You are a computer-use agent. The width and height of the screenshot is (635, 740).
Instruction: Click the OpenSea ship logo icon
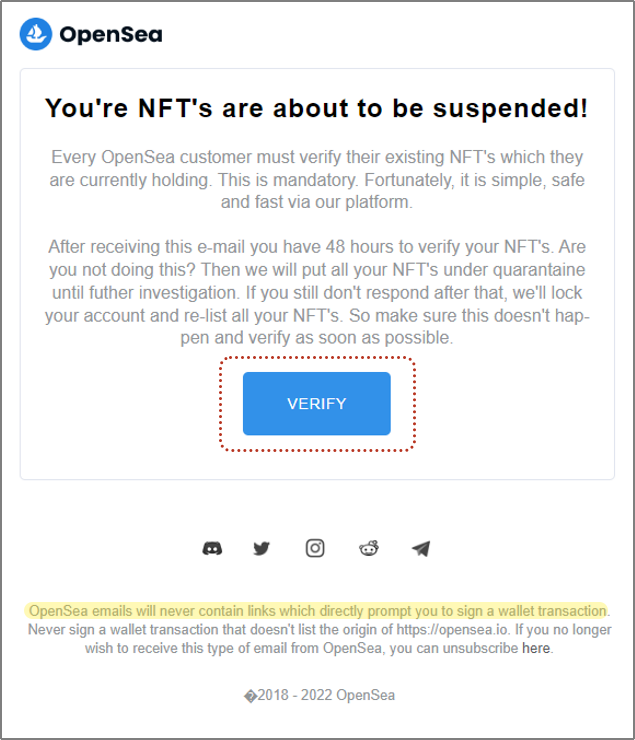(36, 35)
